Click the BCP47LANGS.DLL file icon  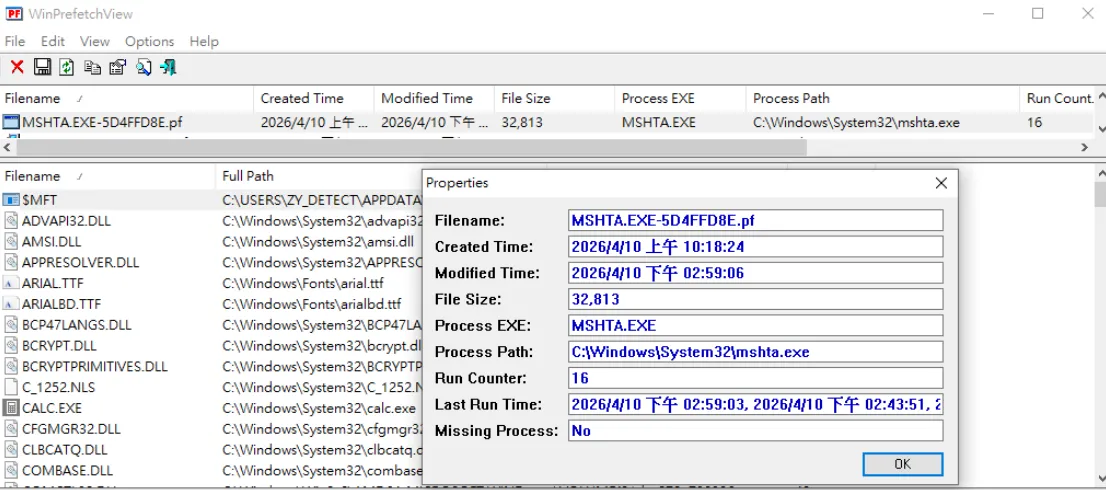click(x=11, y=324)
